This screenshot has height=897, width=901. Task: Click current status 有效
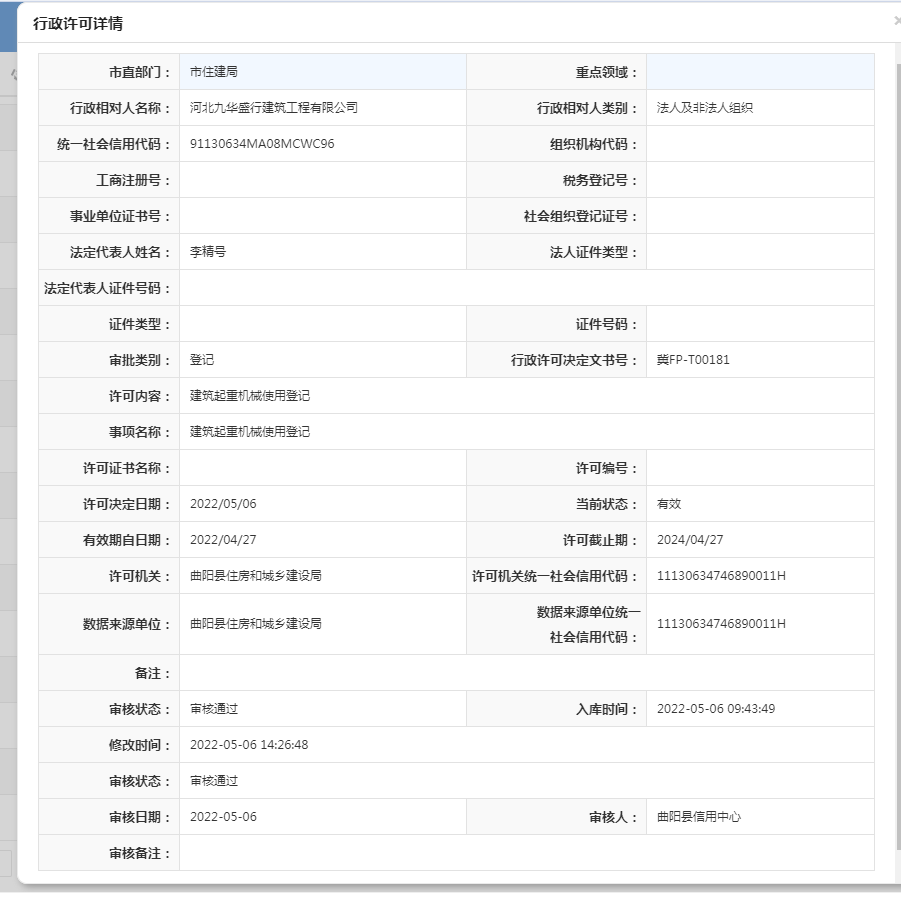(x=669, y=504)
